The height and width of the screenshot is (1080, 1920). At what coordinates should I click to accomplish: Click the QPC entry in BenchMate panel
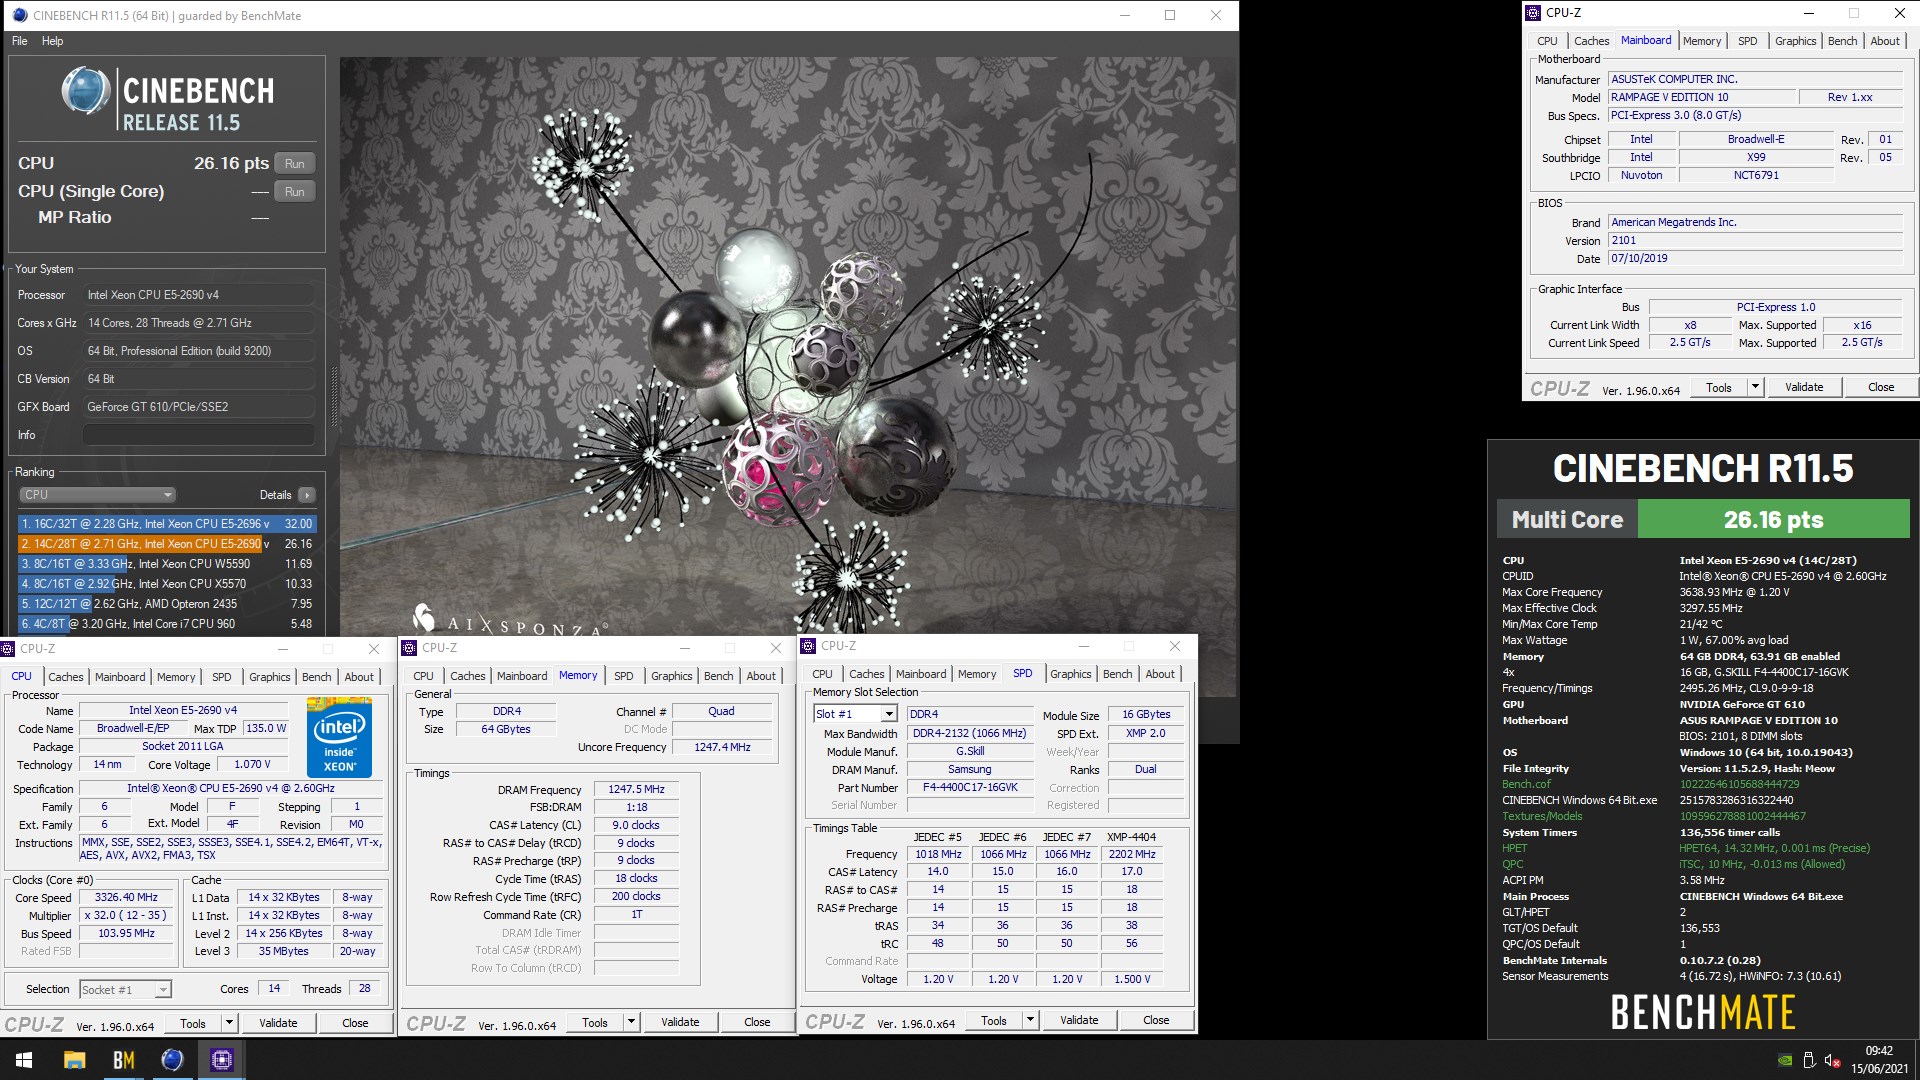(x=1513, y=864)
